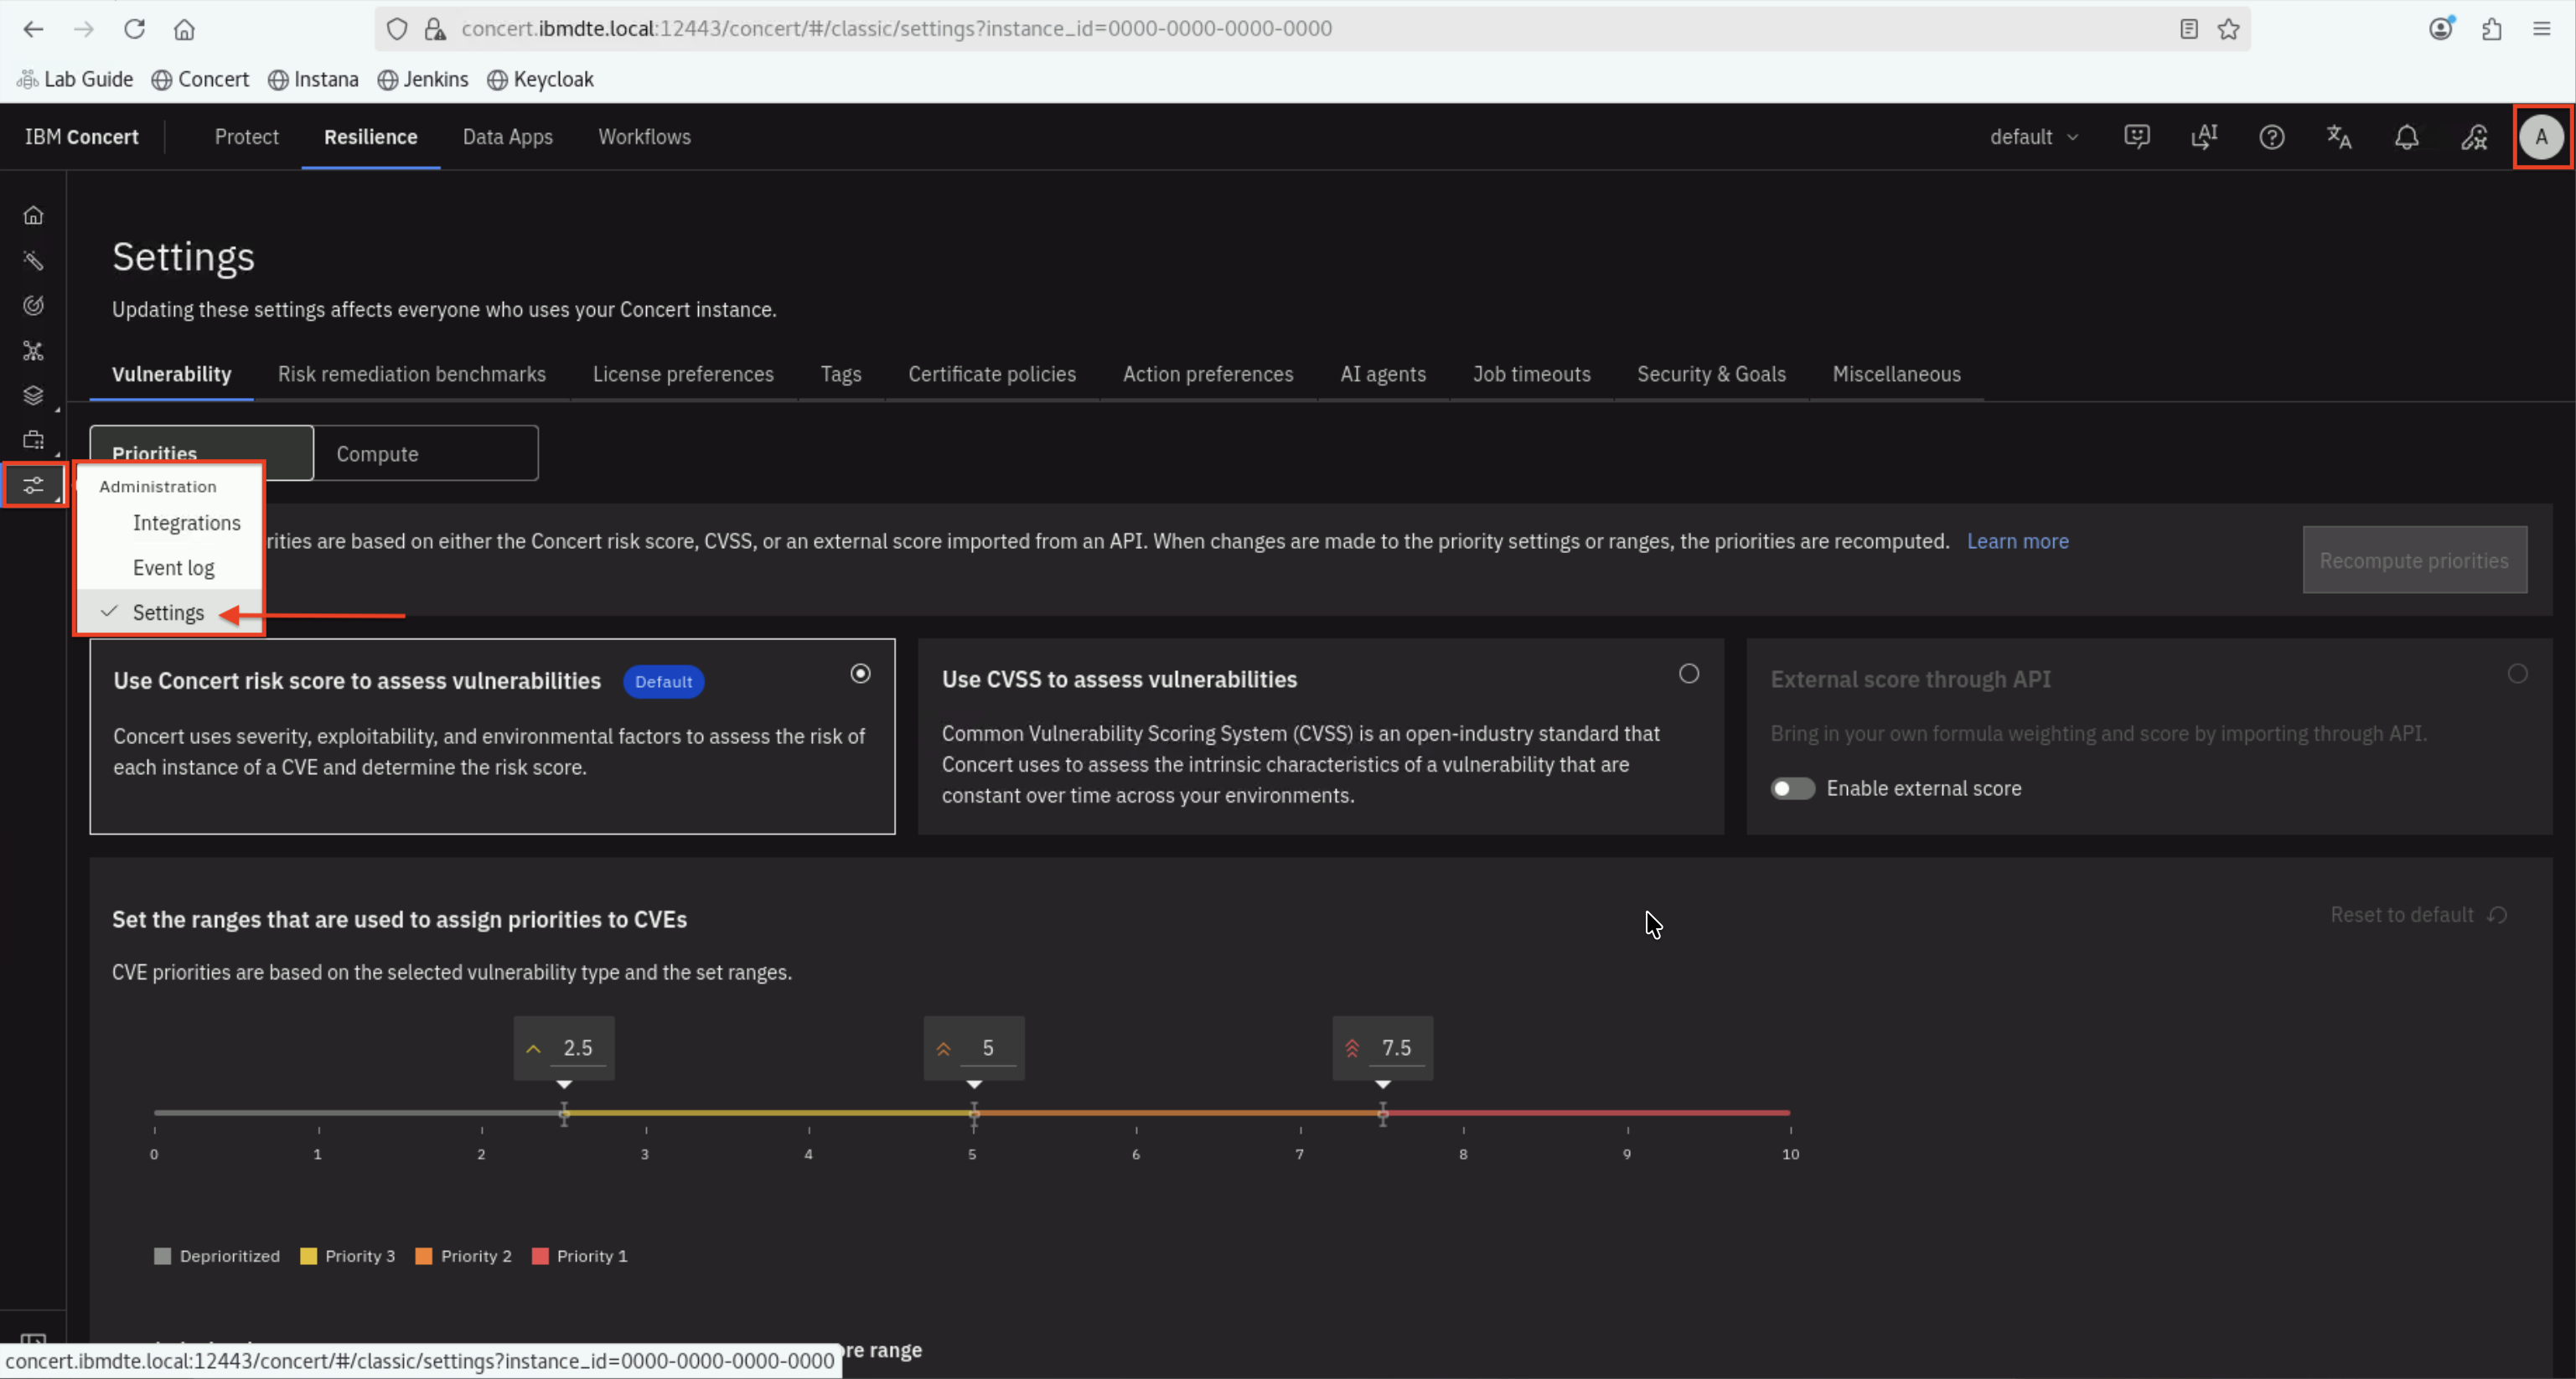
Task: Open the Tags settings tab
Action: point(840,374)
